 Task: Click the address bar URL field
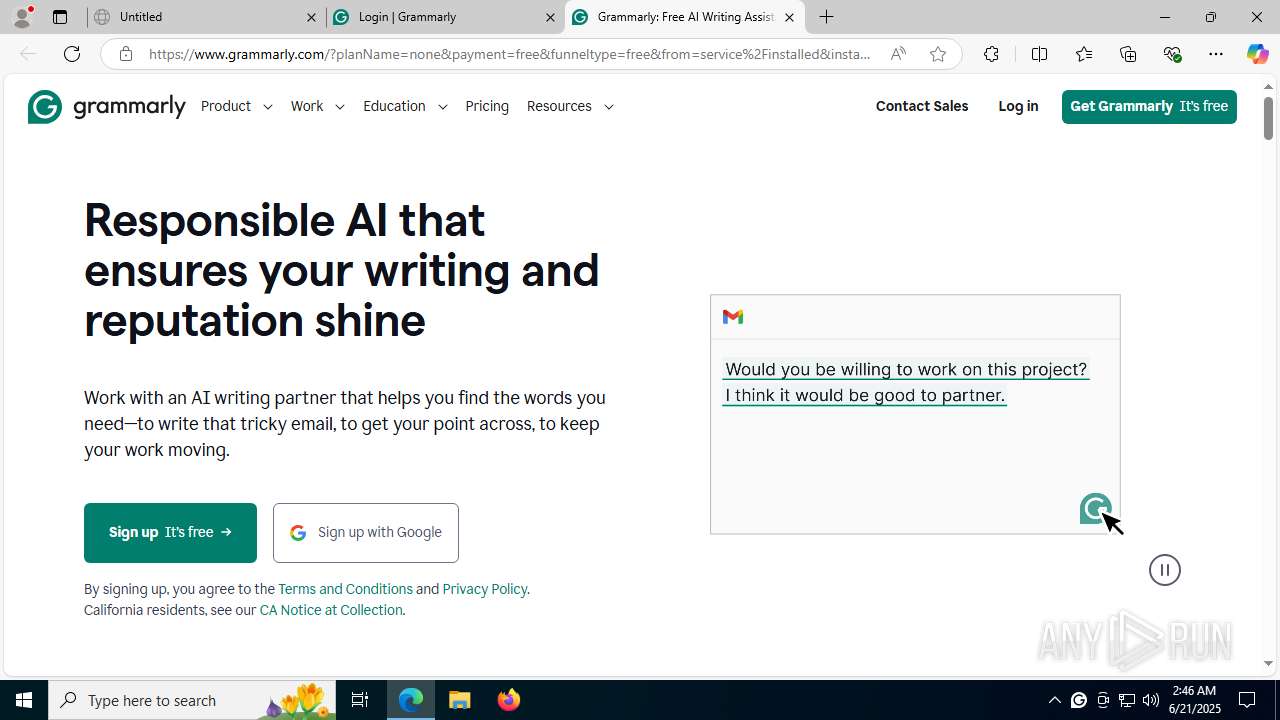[x=510, y=54]
